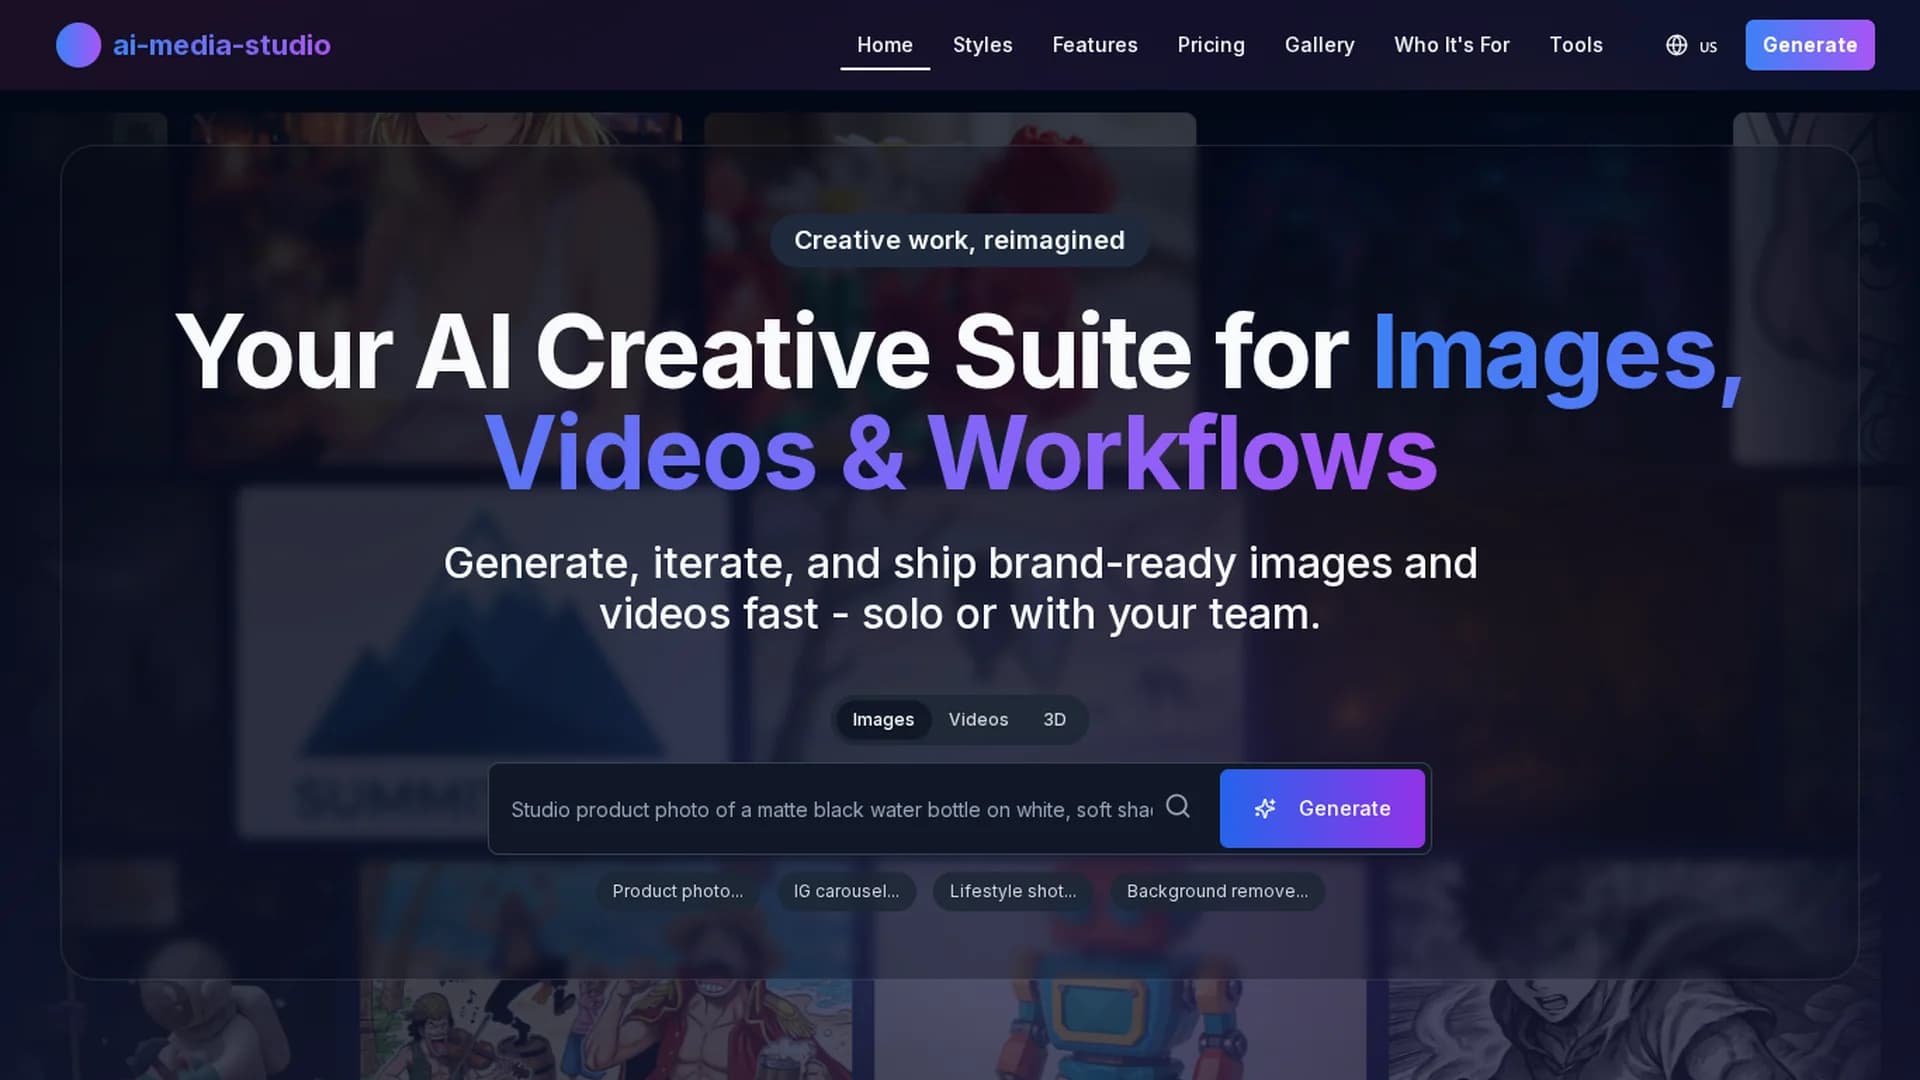
Task: Switch to the 3D mode
Action: click(1054, 720)
